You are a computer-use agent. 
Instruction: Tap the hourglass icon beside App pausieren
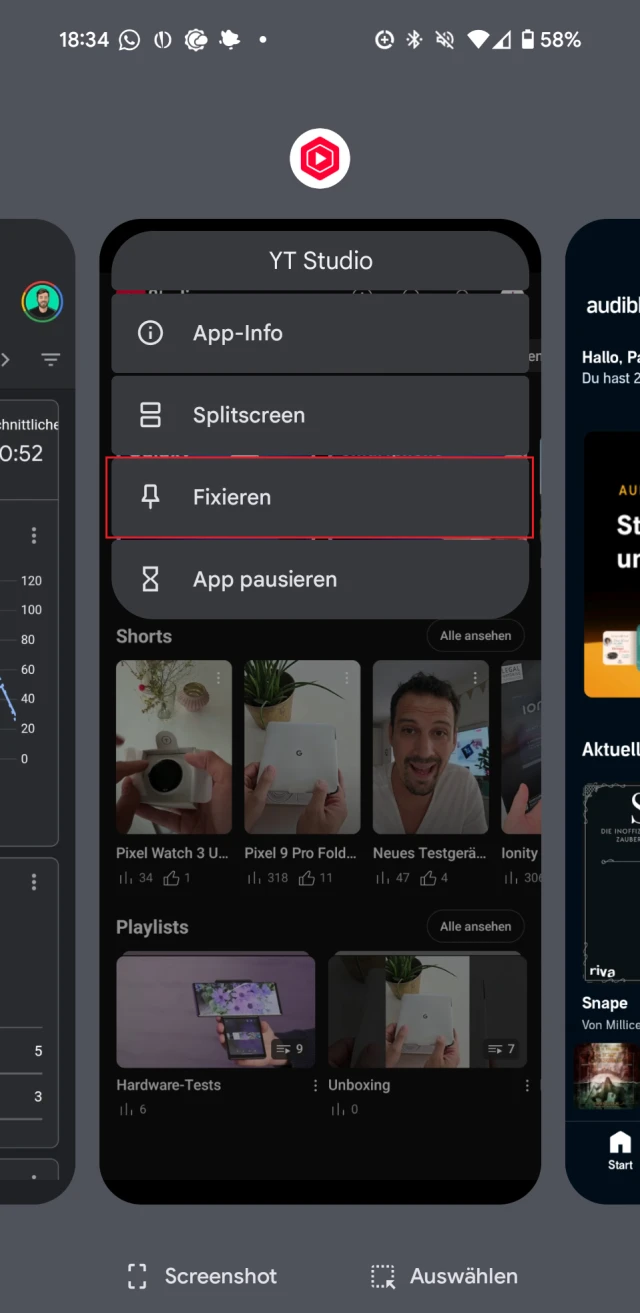pos(150,579)
